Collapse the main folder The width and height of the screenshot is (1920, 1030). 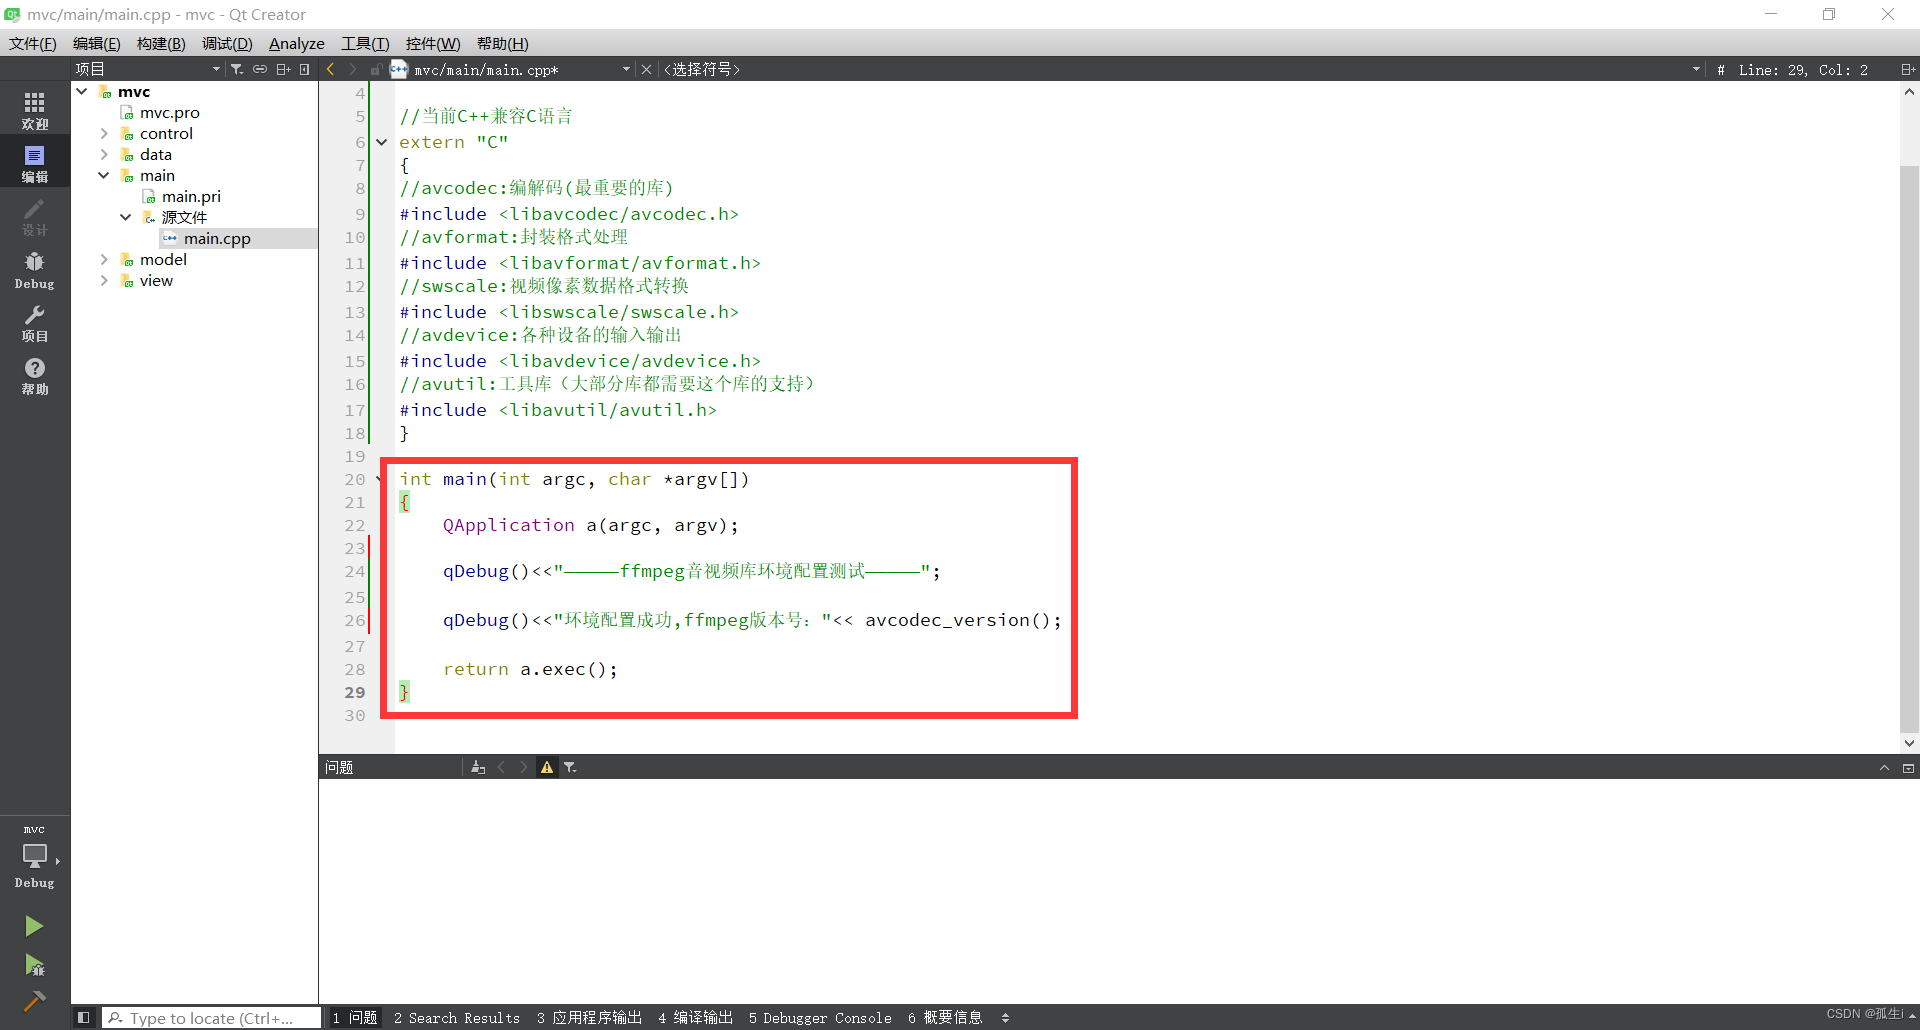point(104,175)
